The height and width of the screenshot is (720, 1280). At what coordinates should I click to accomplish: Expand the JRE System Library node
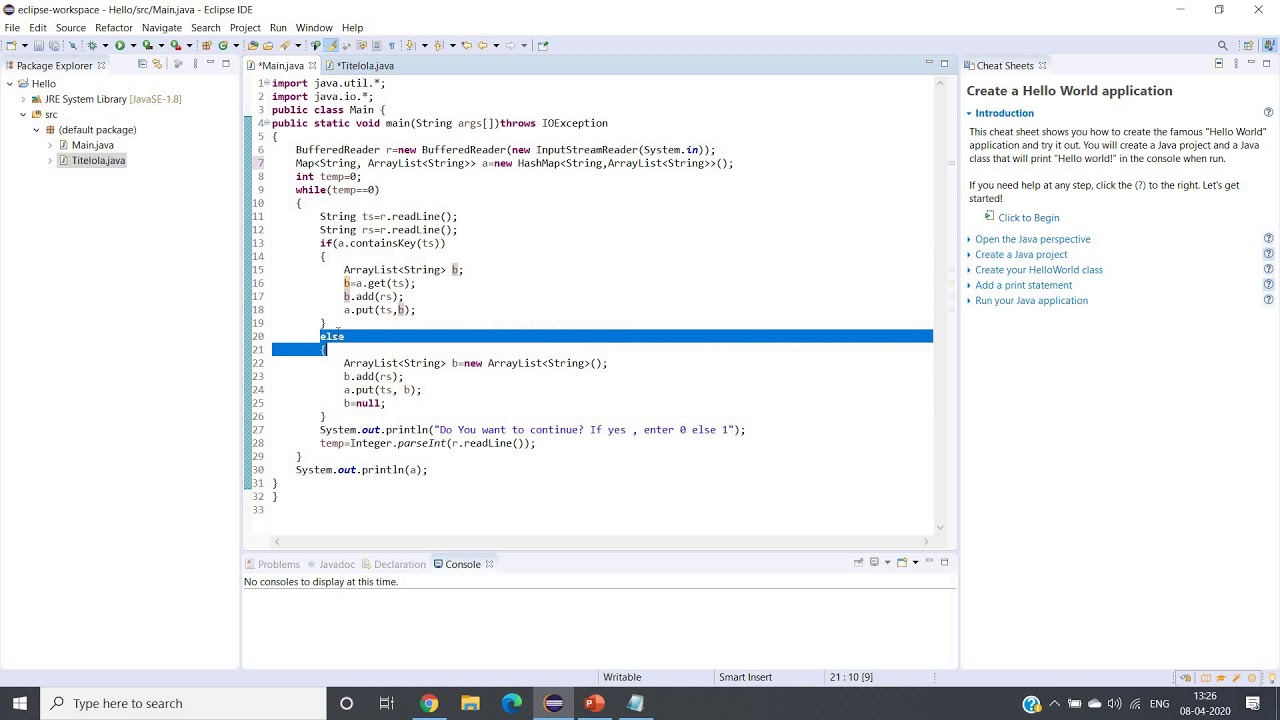[23, 99]
